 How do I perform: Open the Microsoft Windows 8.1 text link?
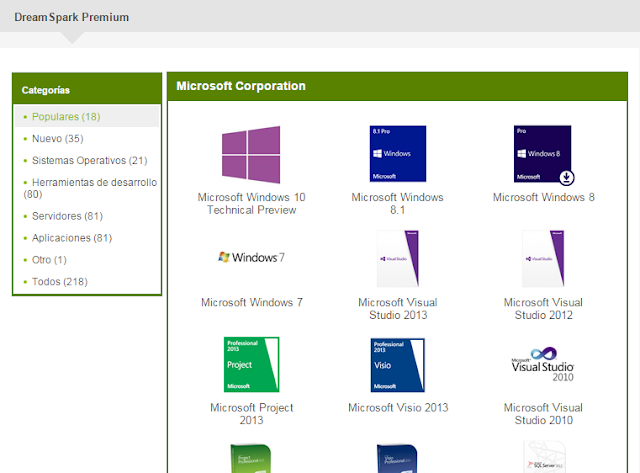click(x=397, y=203)
